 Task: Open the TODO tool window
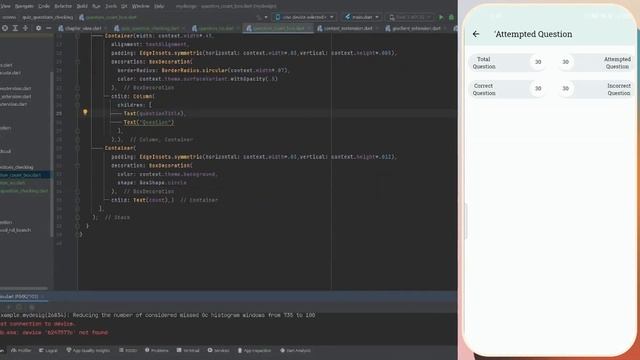pyautogui.click(x=128, y=350)
